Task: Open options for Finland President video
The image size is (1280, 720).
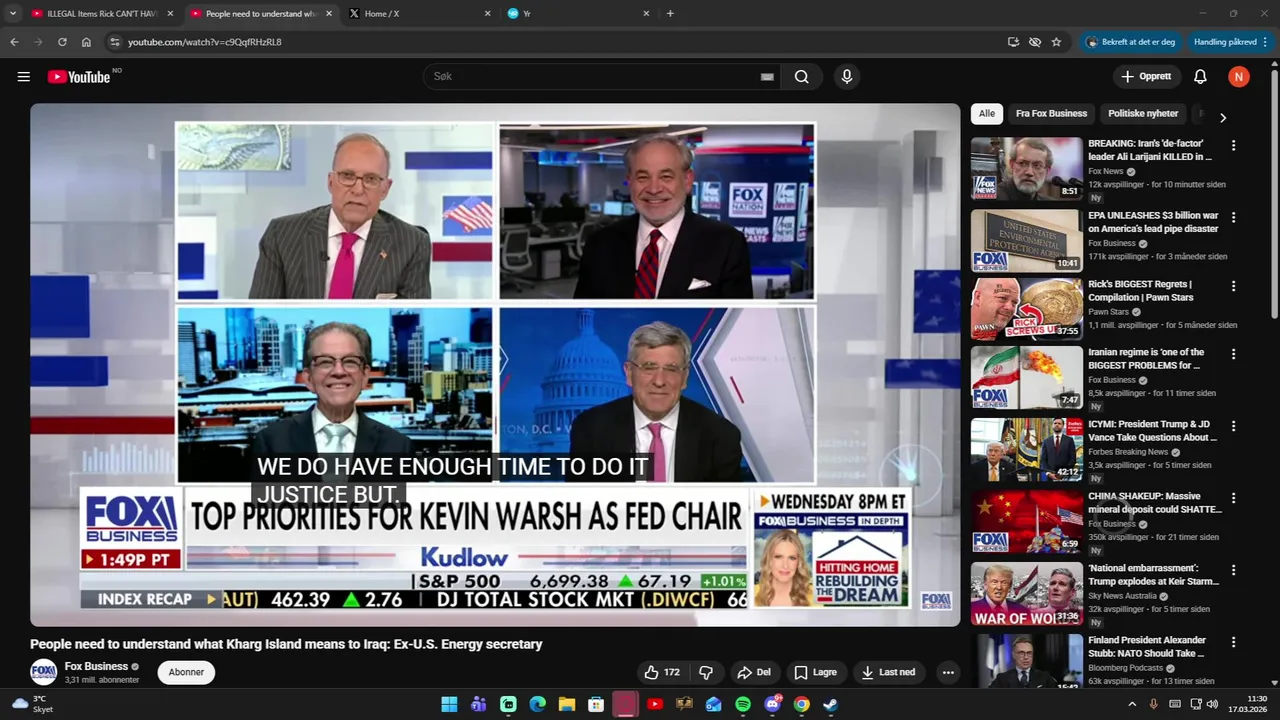Action: [x=1233, y=642]
